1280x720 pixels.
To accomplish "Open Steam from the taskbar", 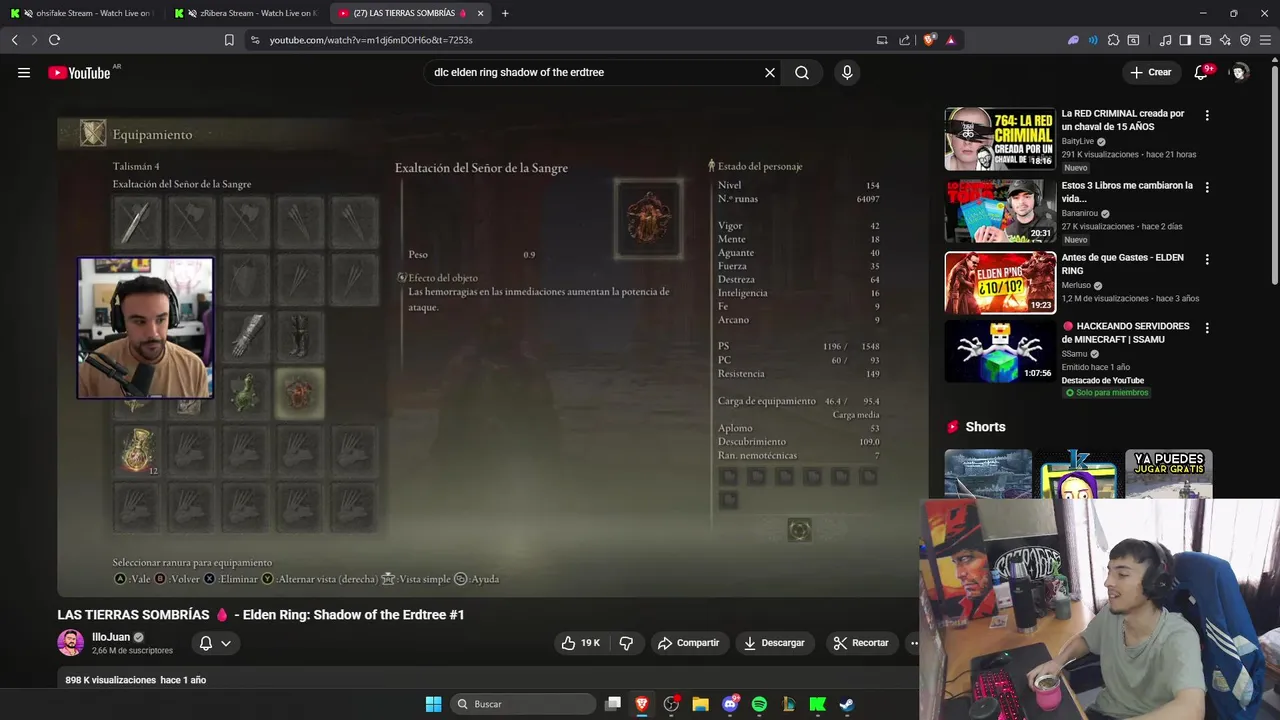I will tap(846, 704).
